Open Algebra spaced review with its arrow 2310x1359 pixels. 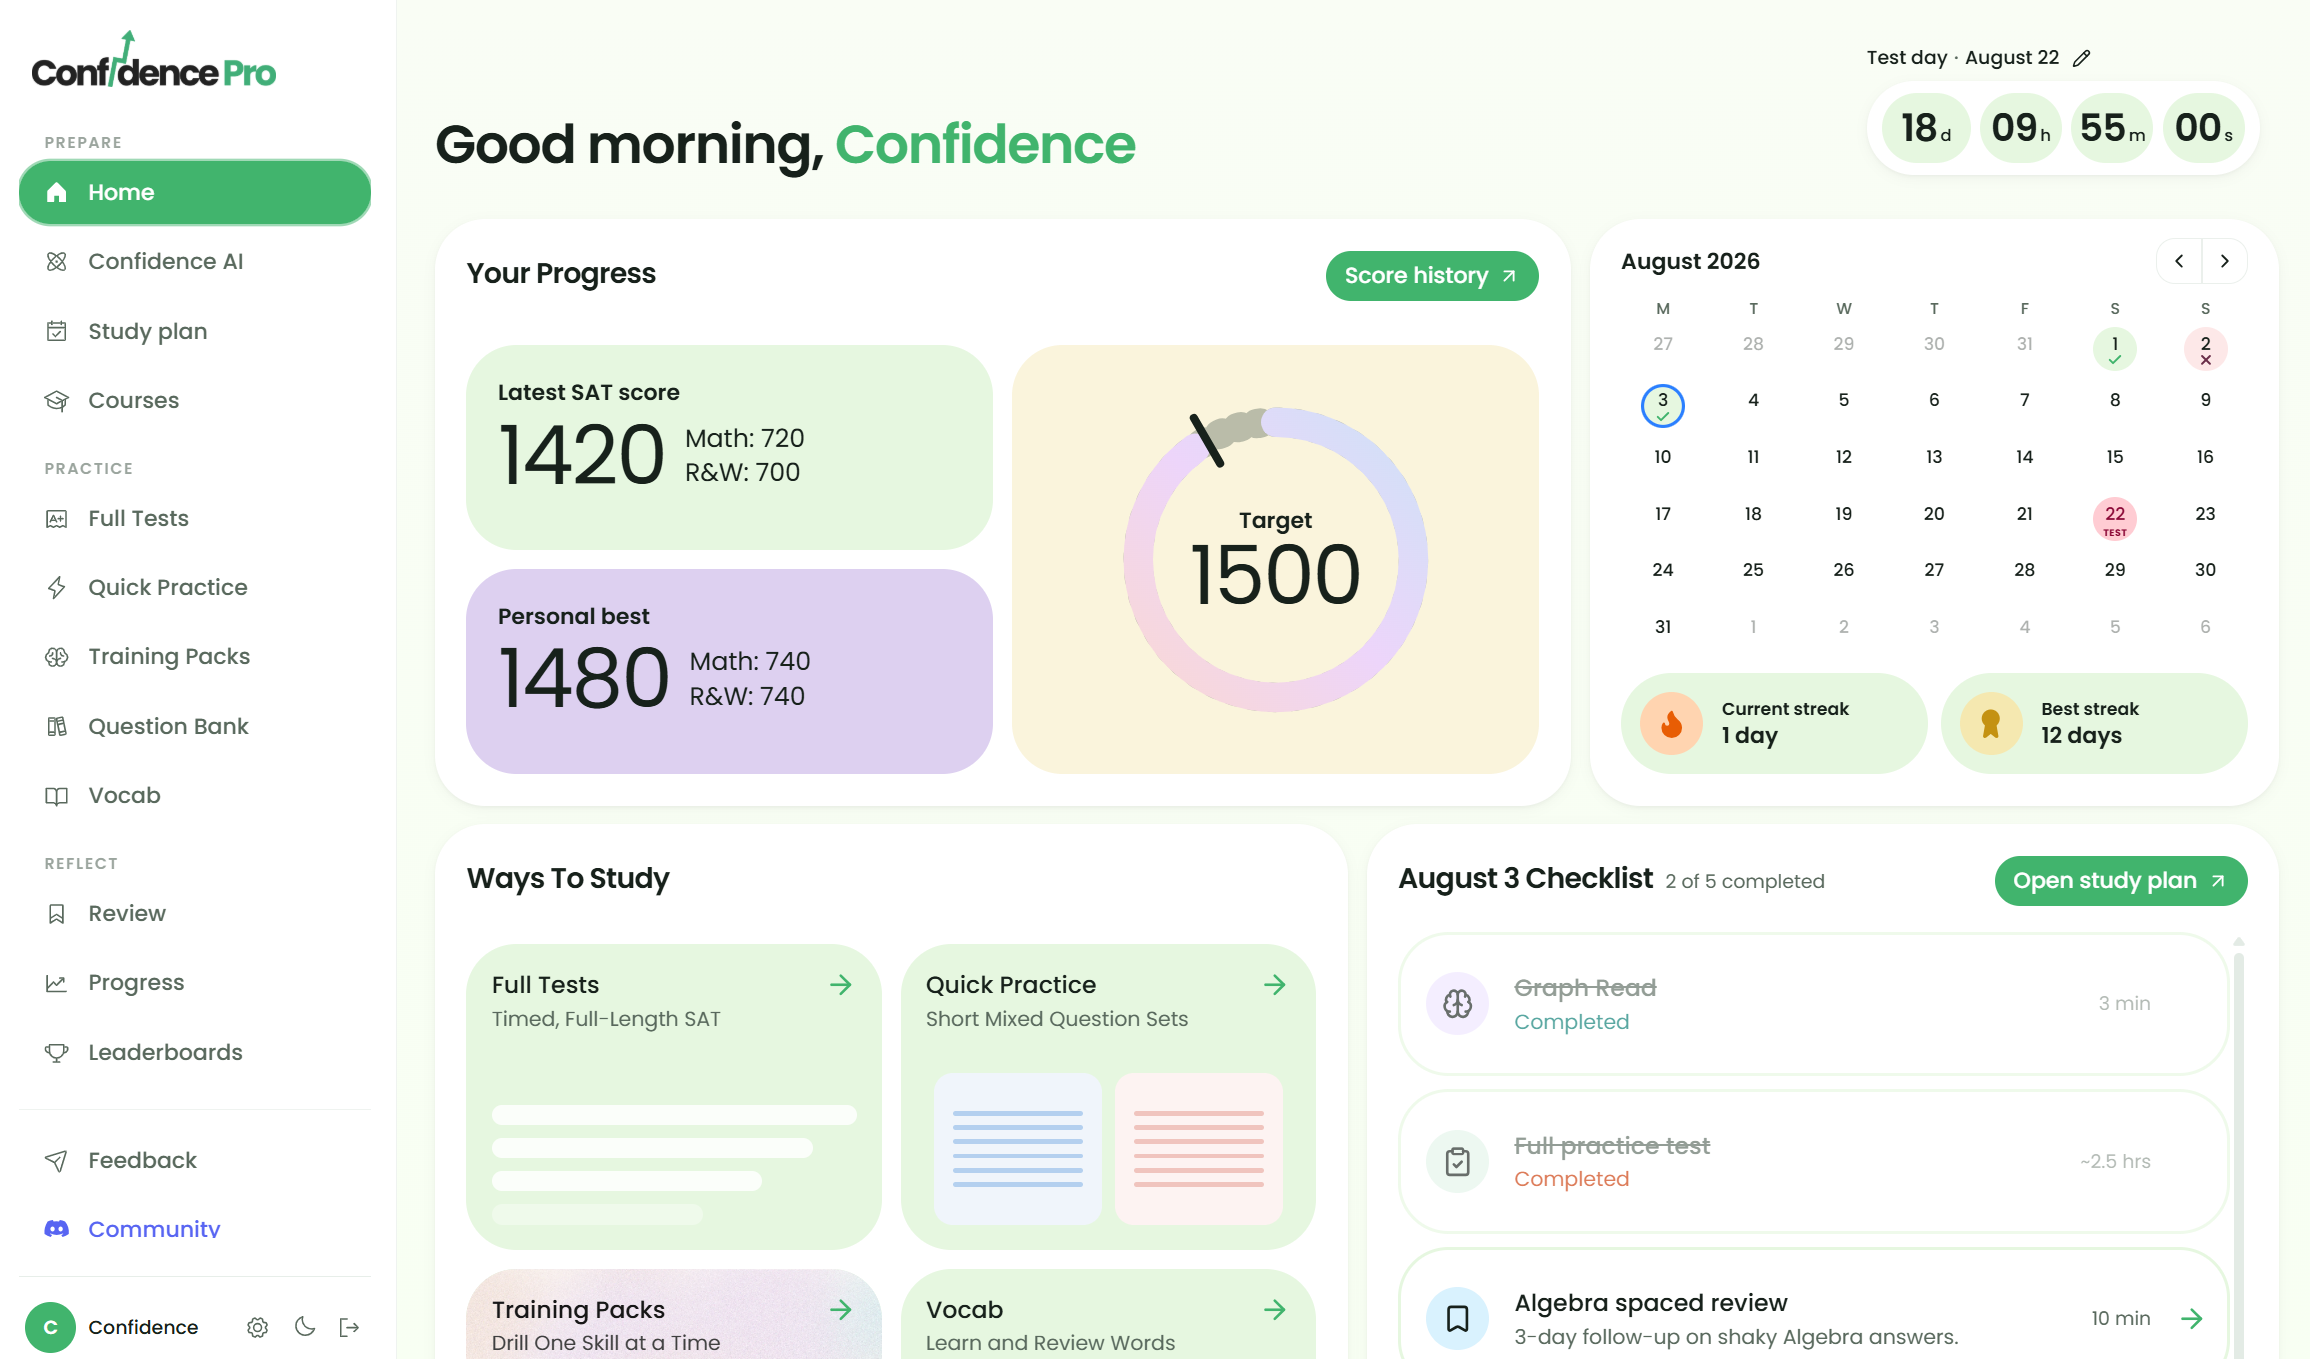2192,1318
